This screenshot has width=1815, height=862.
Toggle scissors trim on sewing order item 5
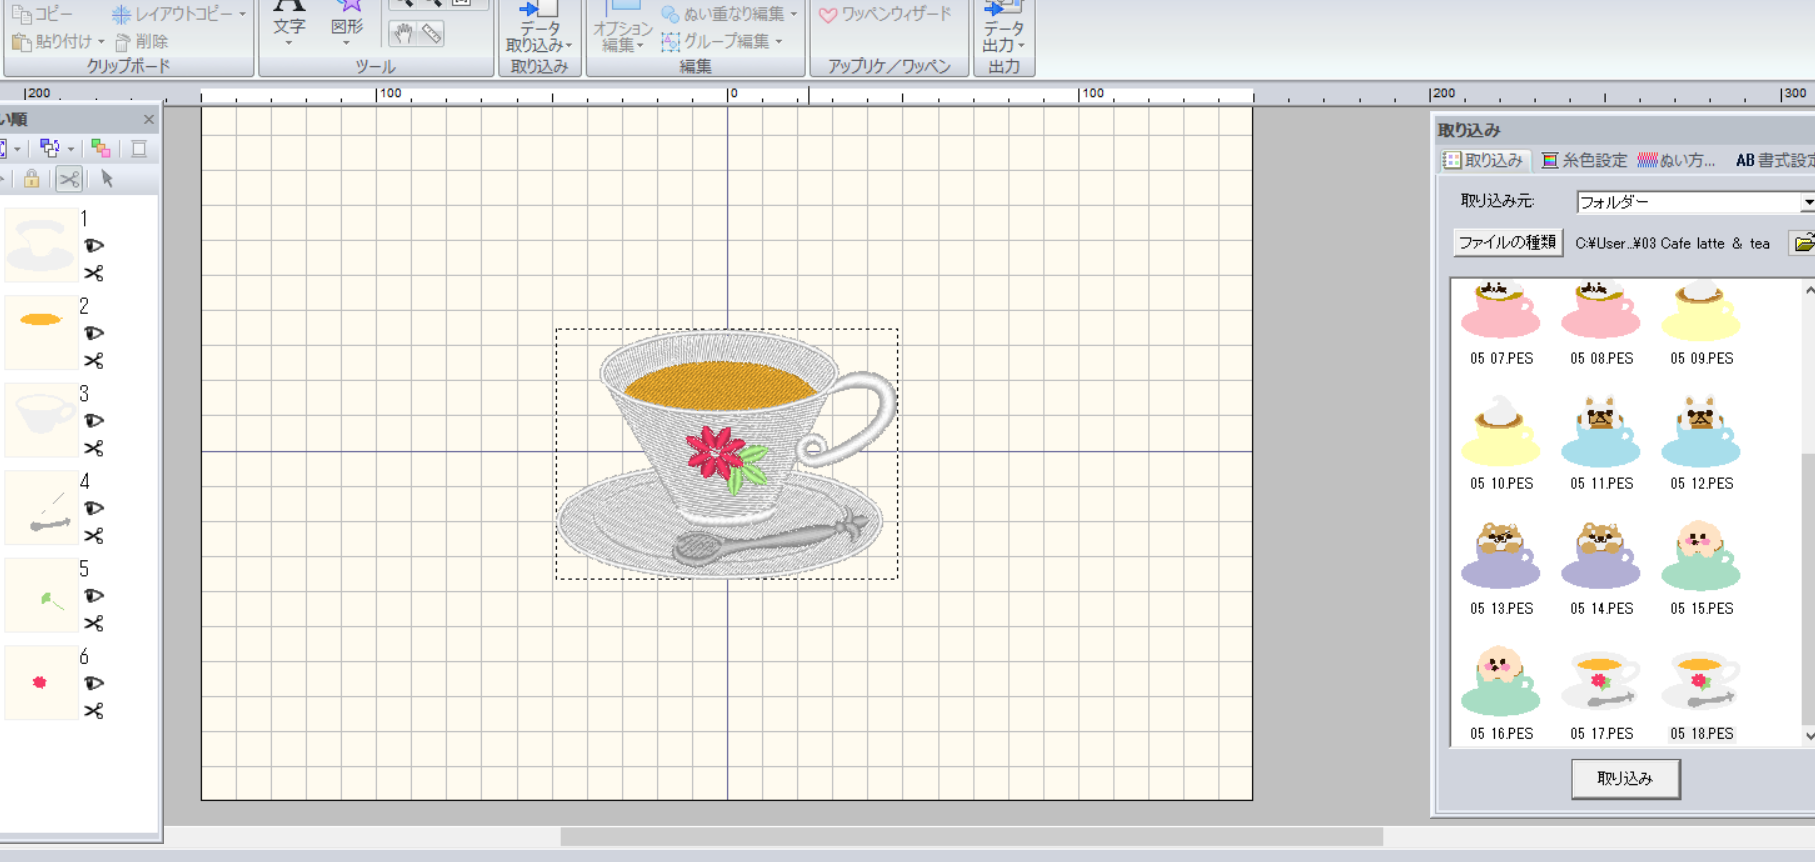94,623
